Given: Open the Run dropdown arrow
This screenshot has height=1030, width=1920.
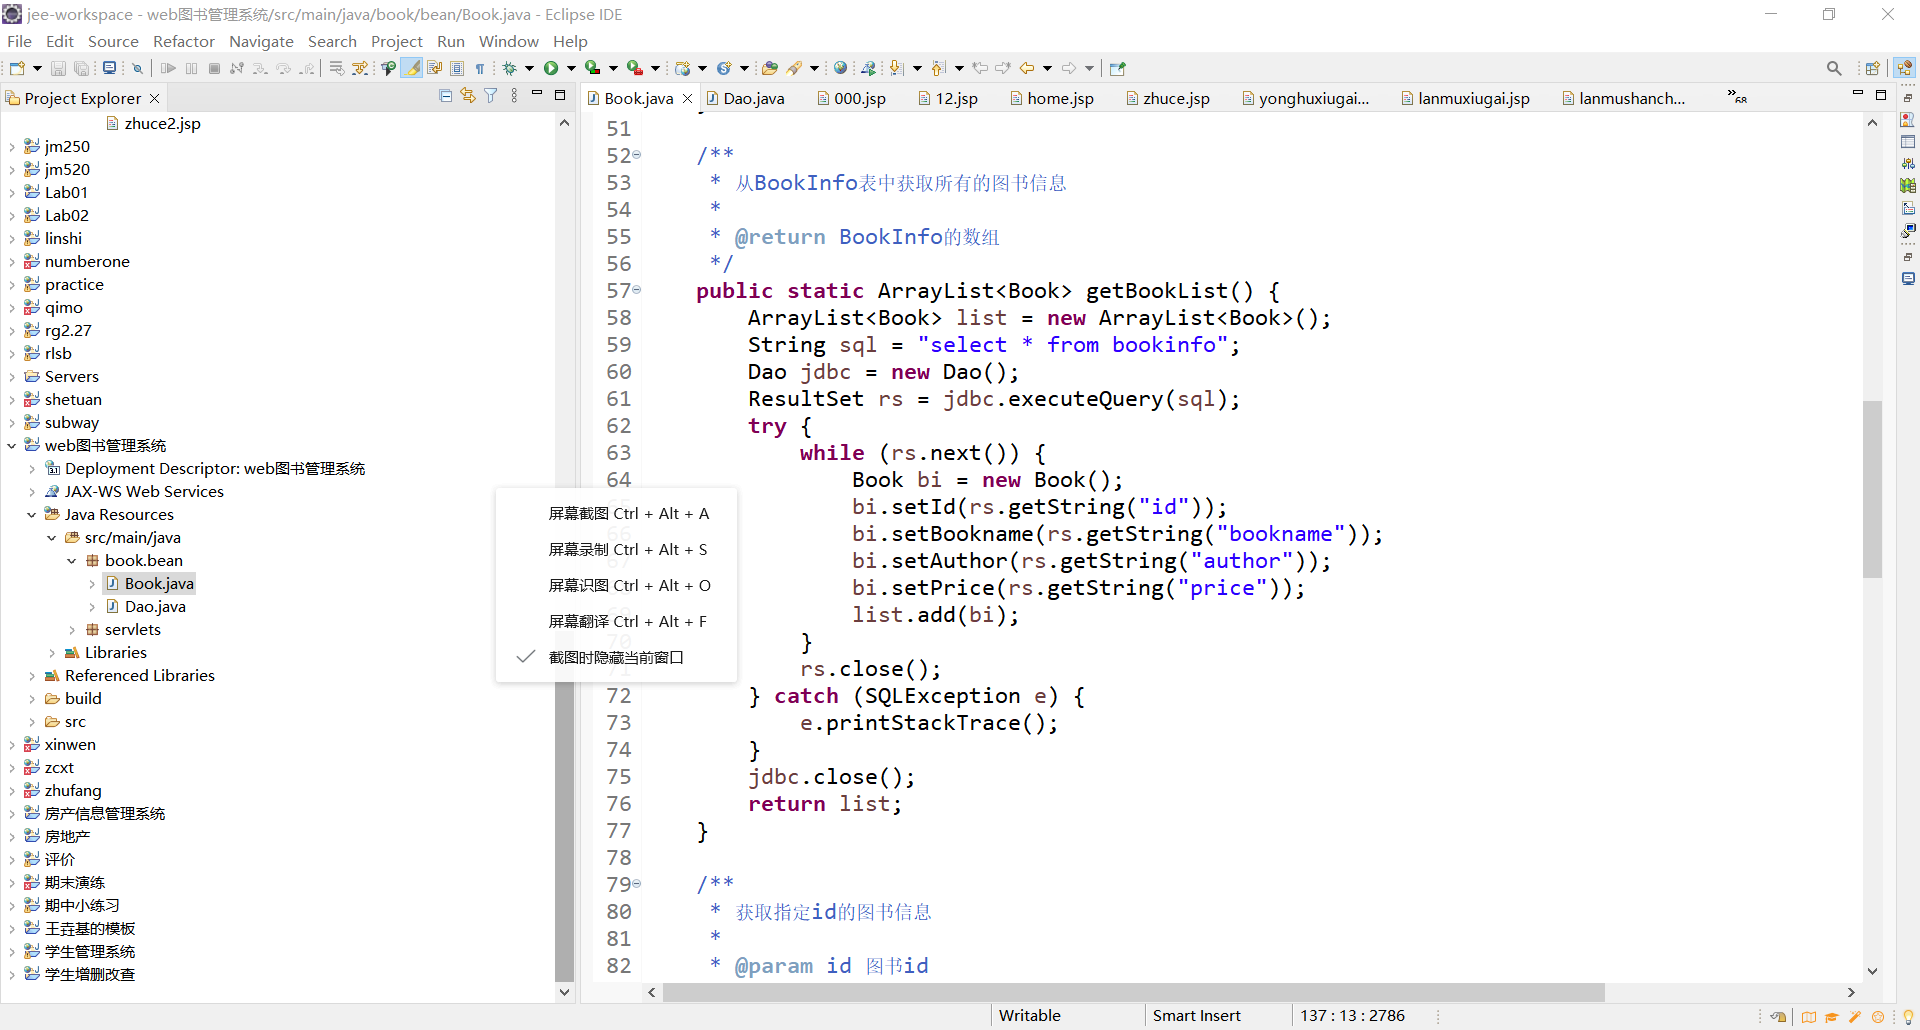Looking at the screenshot, I should click(571, 68).
